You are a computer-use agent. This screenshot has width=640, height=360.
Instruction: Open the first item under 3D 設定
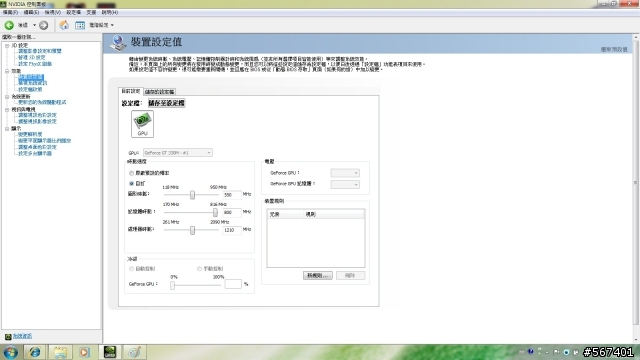tap(40, 51)
